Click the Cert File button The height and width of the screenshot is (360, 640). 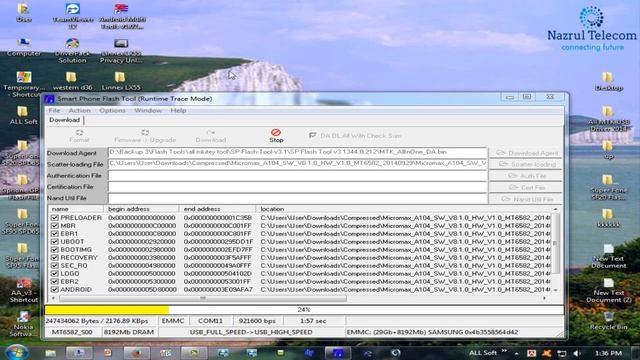(527, 187)
